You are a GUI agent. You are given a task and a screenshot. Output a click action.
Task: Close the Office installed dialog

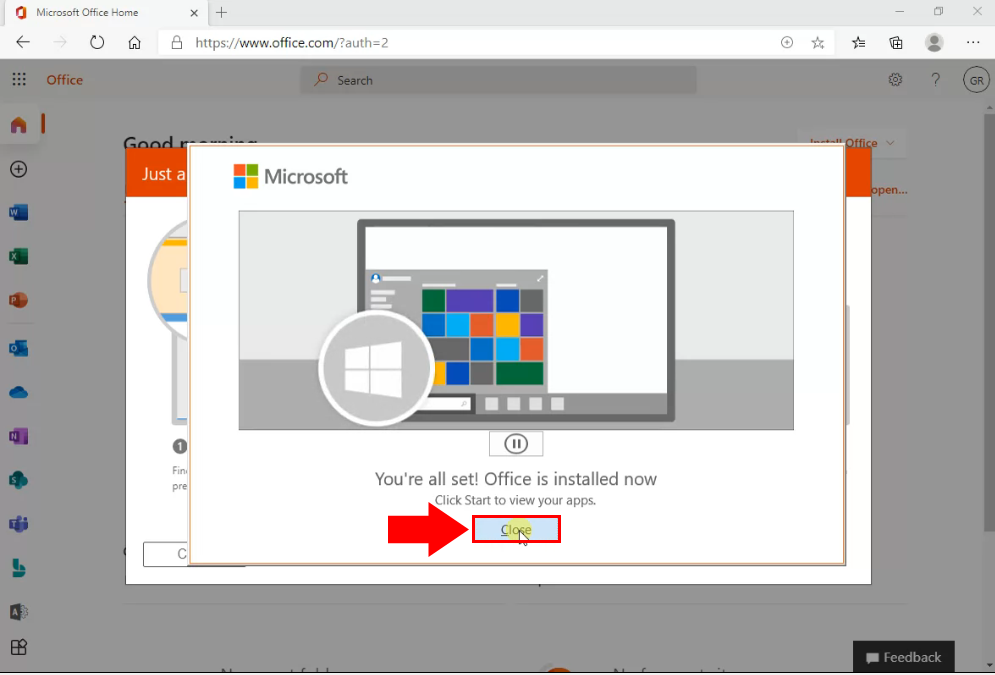(516, 529)
